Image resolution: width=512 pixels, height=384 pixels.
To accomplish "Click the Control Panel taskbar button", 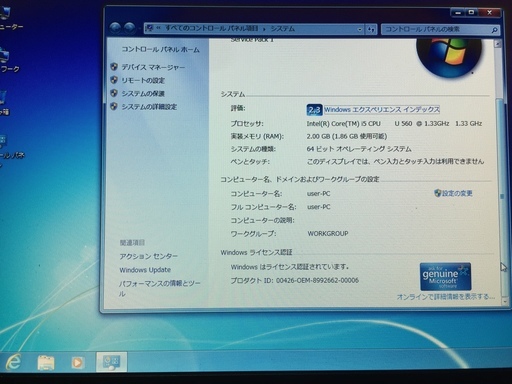I will (x=111, y=362).
